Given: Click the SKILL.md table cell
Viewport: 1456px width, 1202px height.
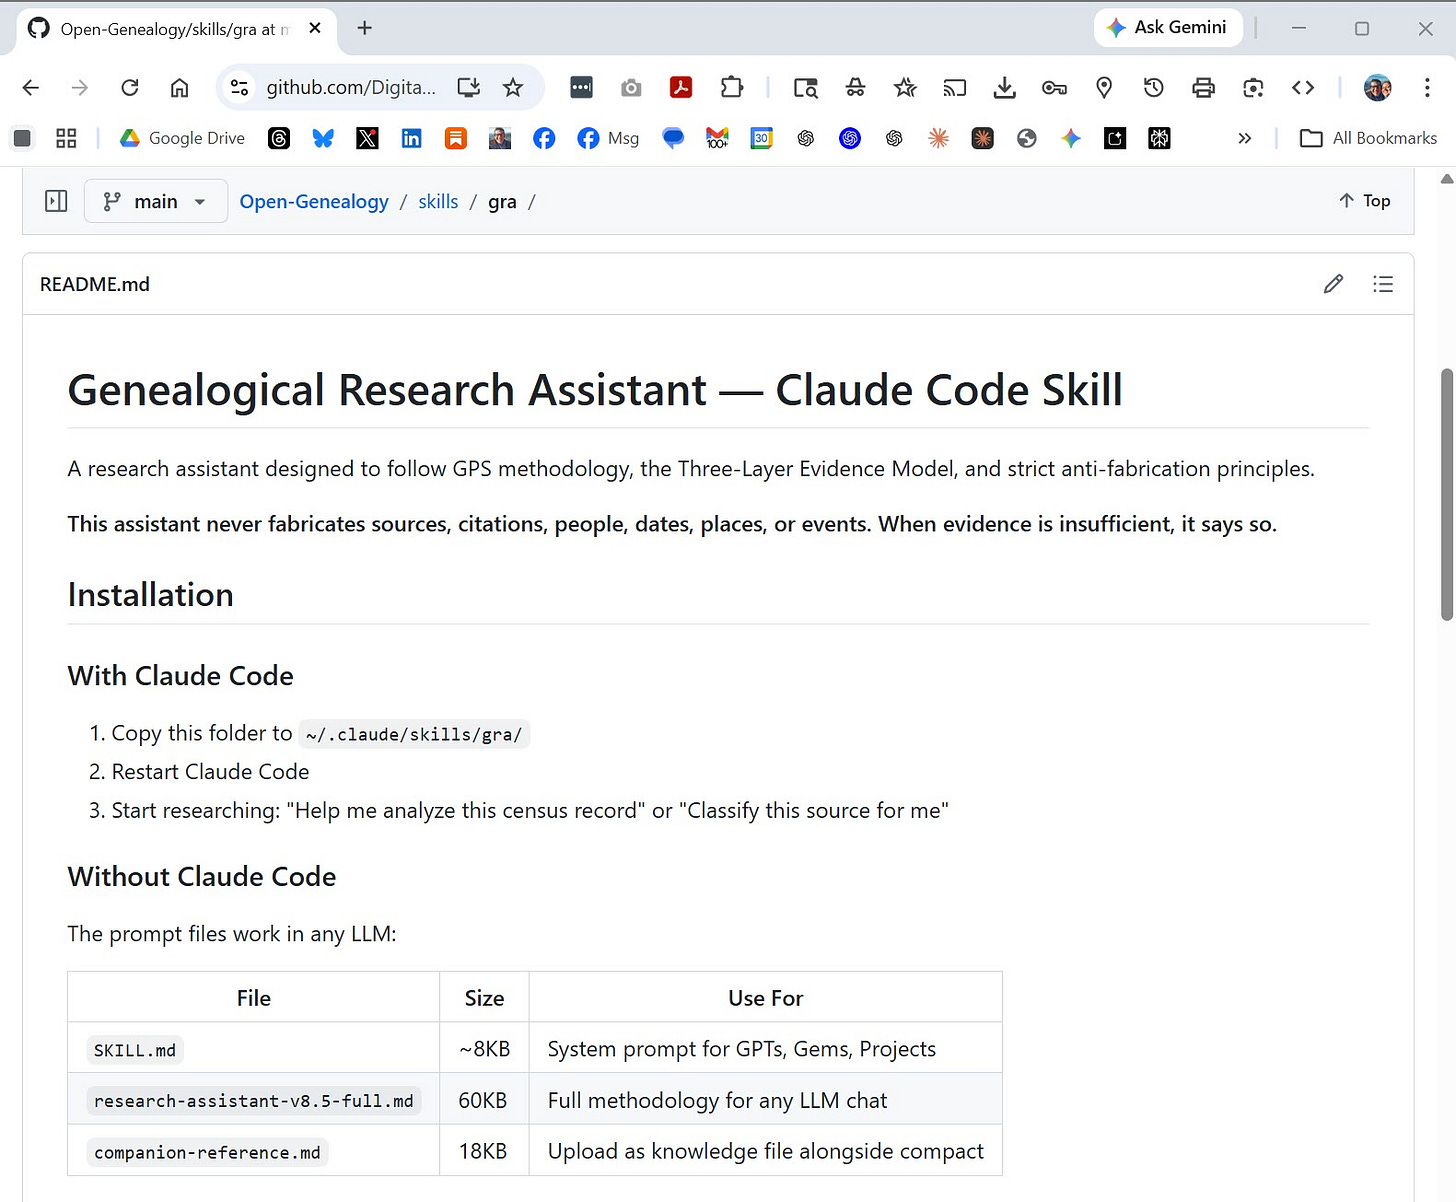Looking at the screenshot, I should coord(254,1048).
